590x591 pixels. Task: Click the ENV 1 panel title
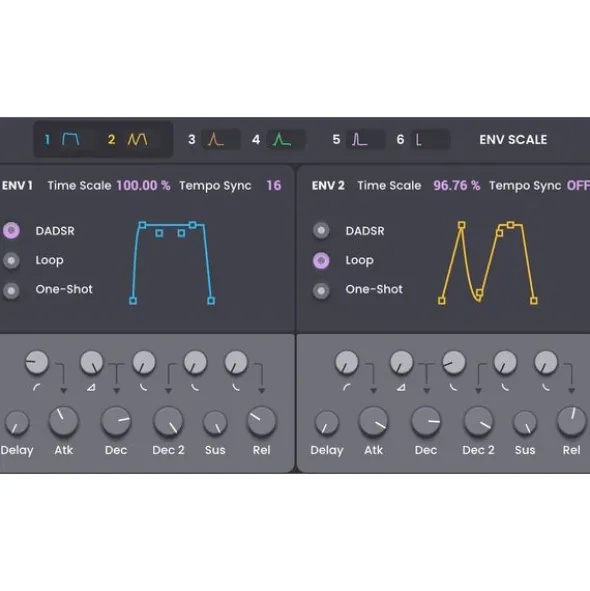click(17, 185)
